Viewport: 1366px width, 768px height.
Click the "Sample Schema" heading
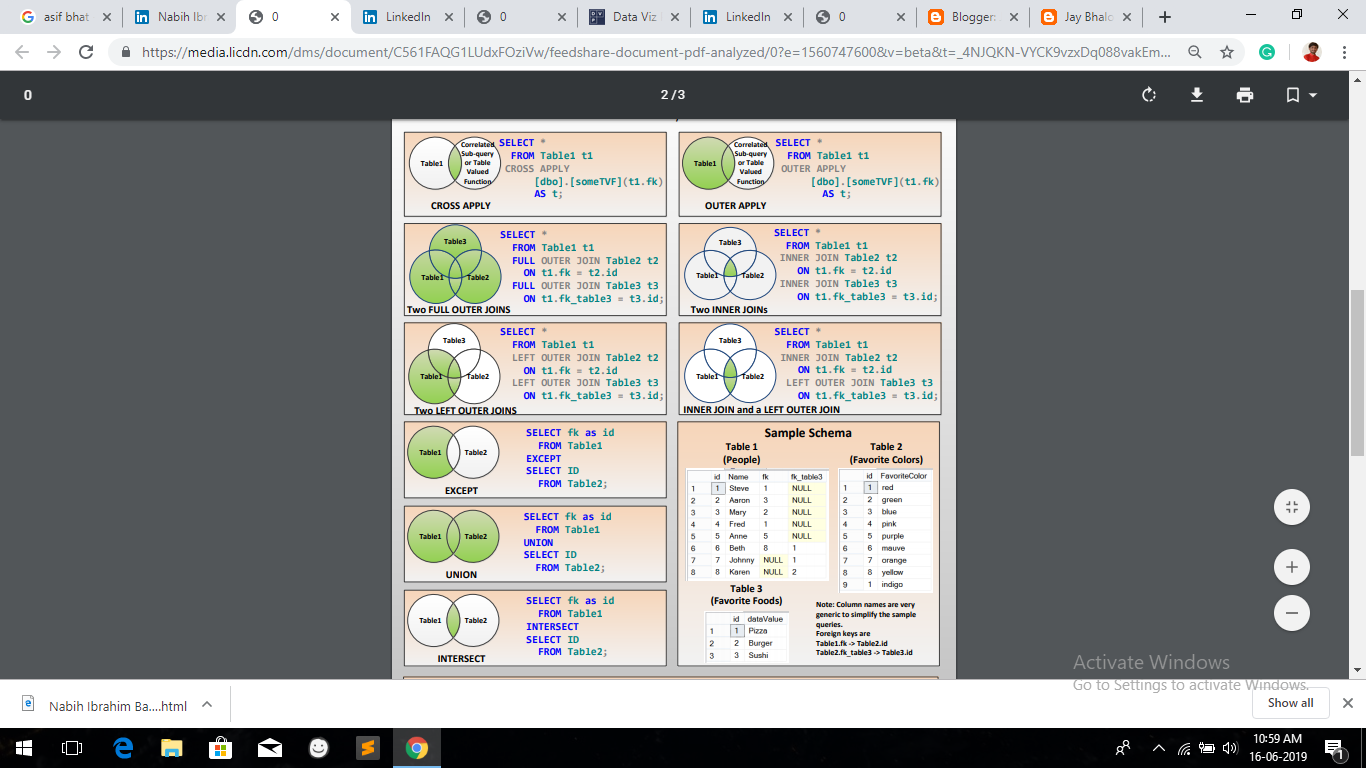pos(808,433)
